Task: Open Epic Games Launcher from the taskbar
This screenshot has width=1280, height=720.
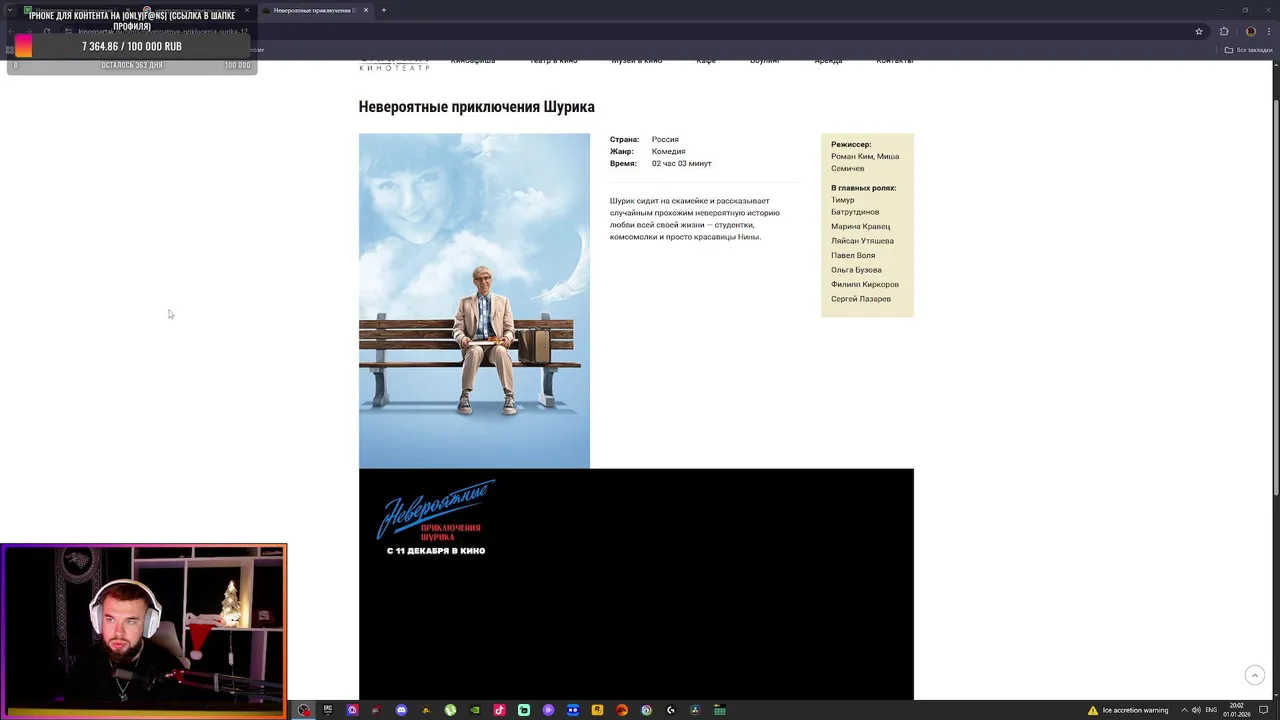Action: tap(328, 710)
